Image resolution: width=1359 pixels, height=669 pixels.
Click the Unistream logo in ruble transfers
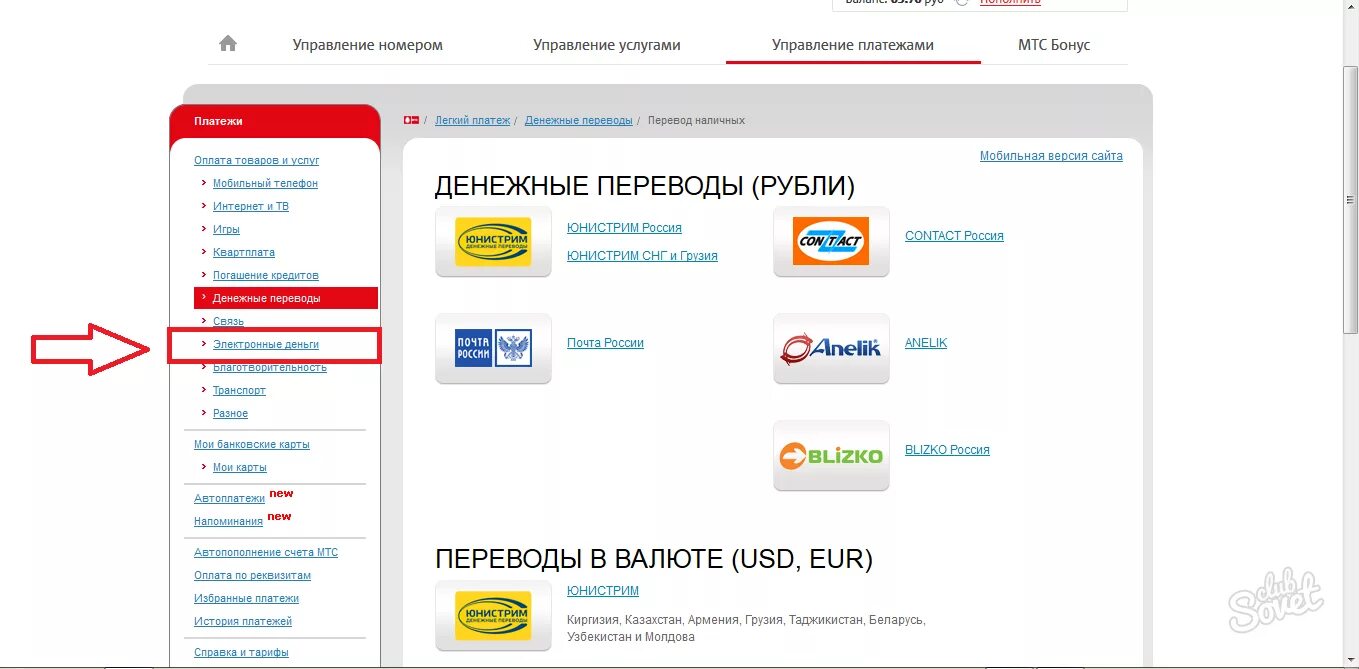click(x=493, y=242)
